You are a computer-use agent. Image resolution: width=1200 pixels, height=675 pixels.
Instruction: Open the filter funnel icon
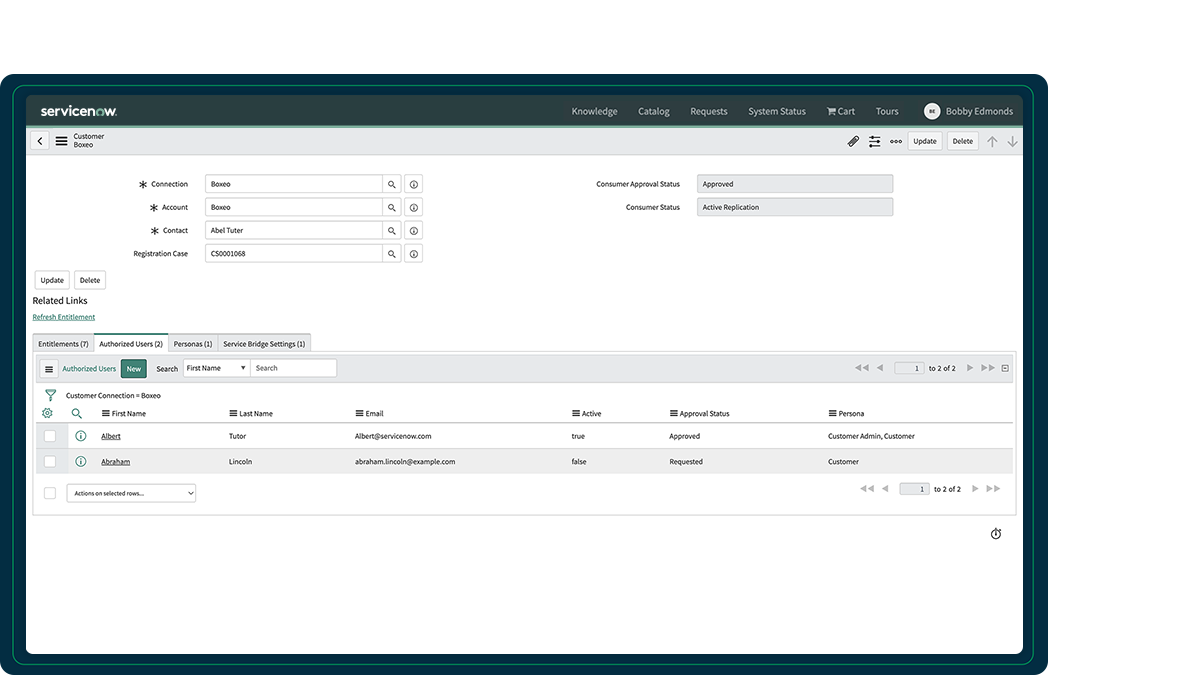coord(50,394)
